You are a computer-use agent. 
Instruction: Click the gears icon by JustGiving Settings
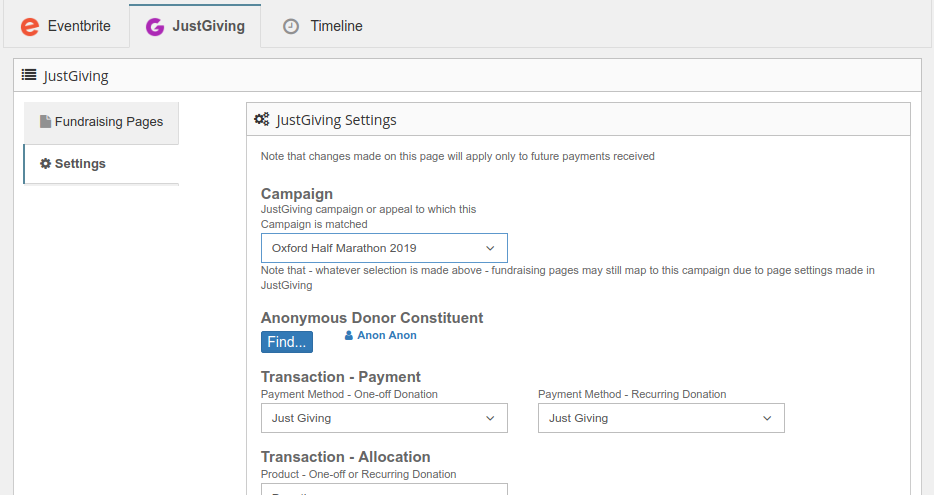(x=261, y=119)
